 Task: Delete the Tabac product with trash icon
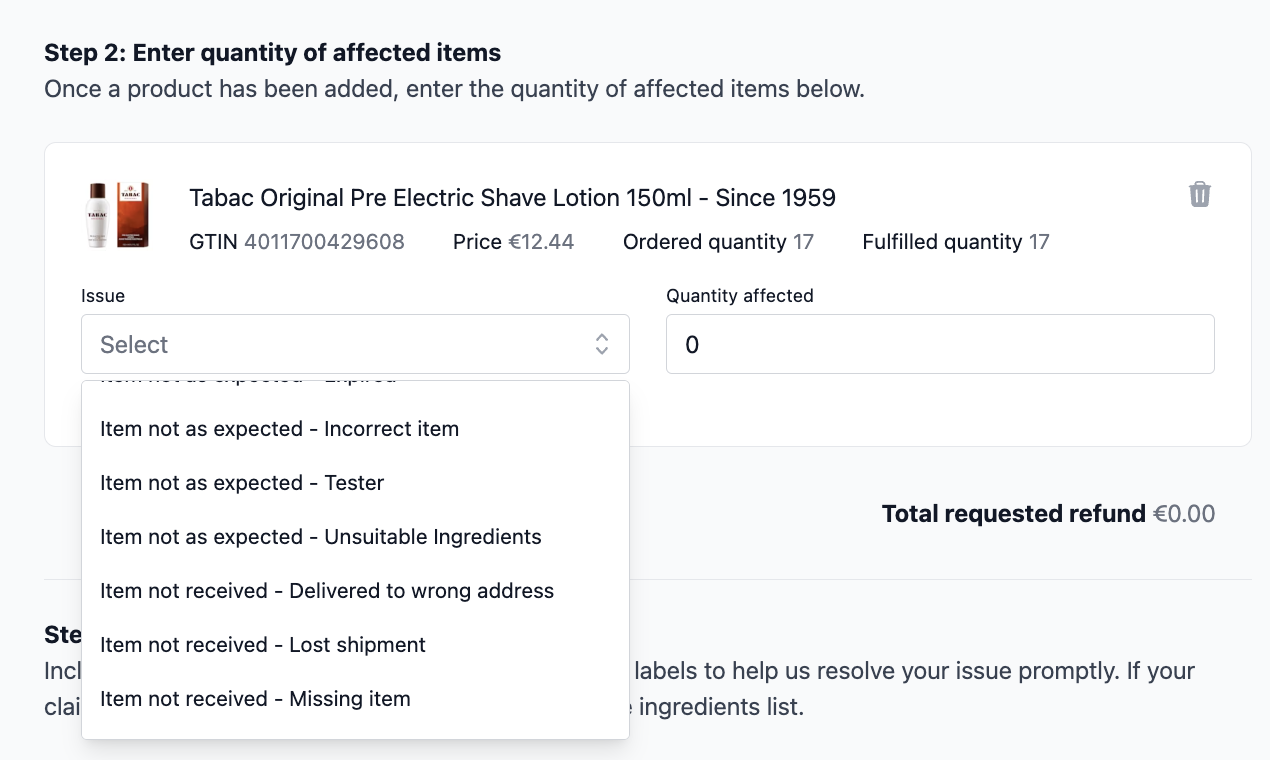tap(1200, 194)
